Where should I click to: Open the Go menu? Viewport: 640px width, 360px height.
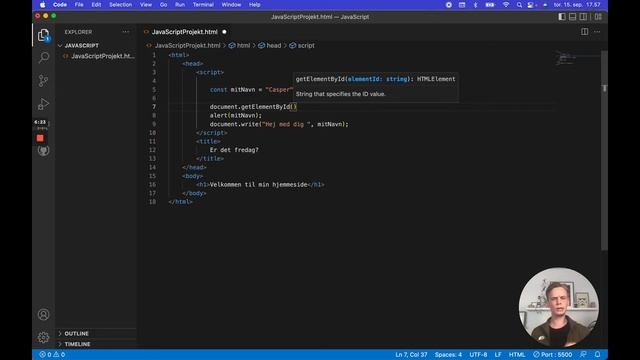163,5
